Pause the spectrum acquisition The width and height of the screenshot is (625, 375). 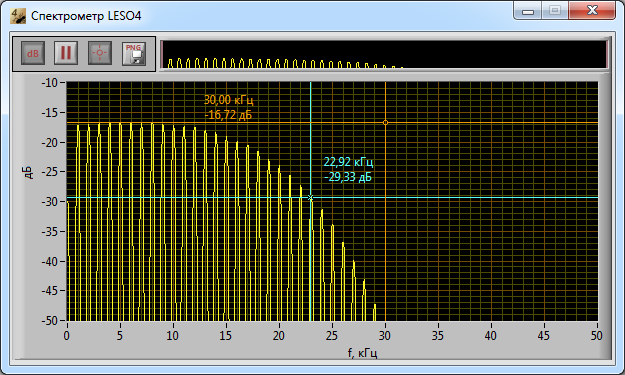tap(66, 53)
